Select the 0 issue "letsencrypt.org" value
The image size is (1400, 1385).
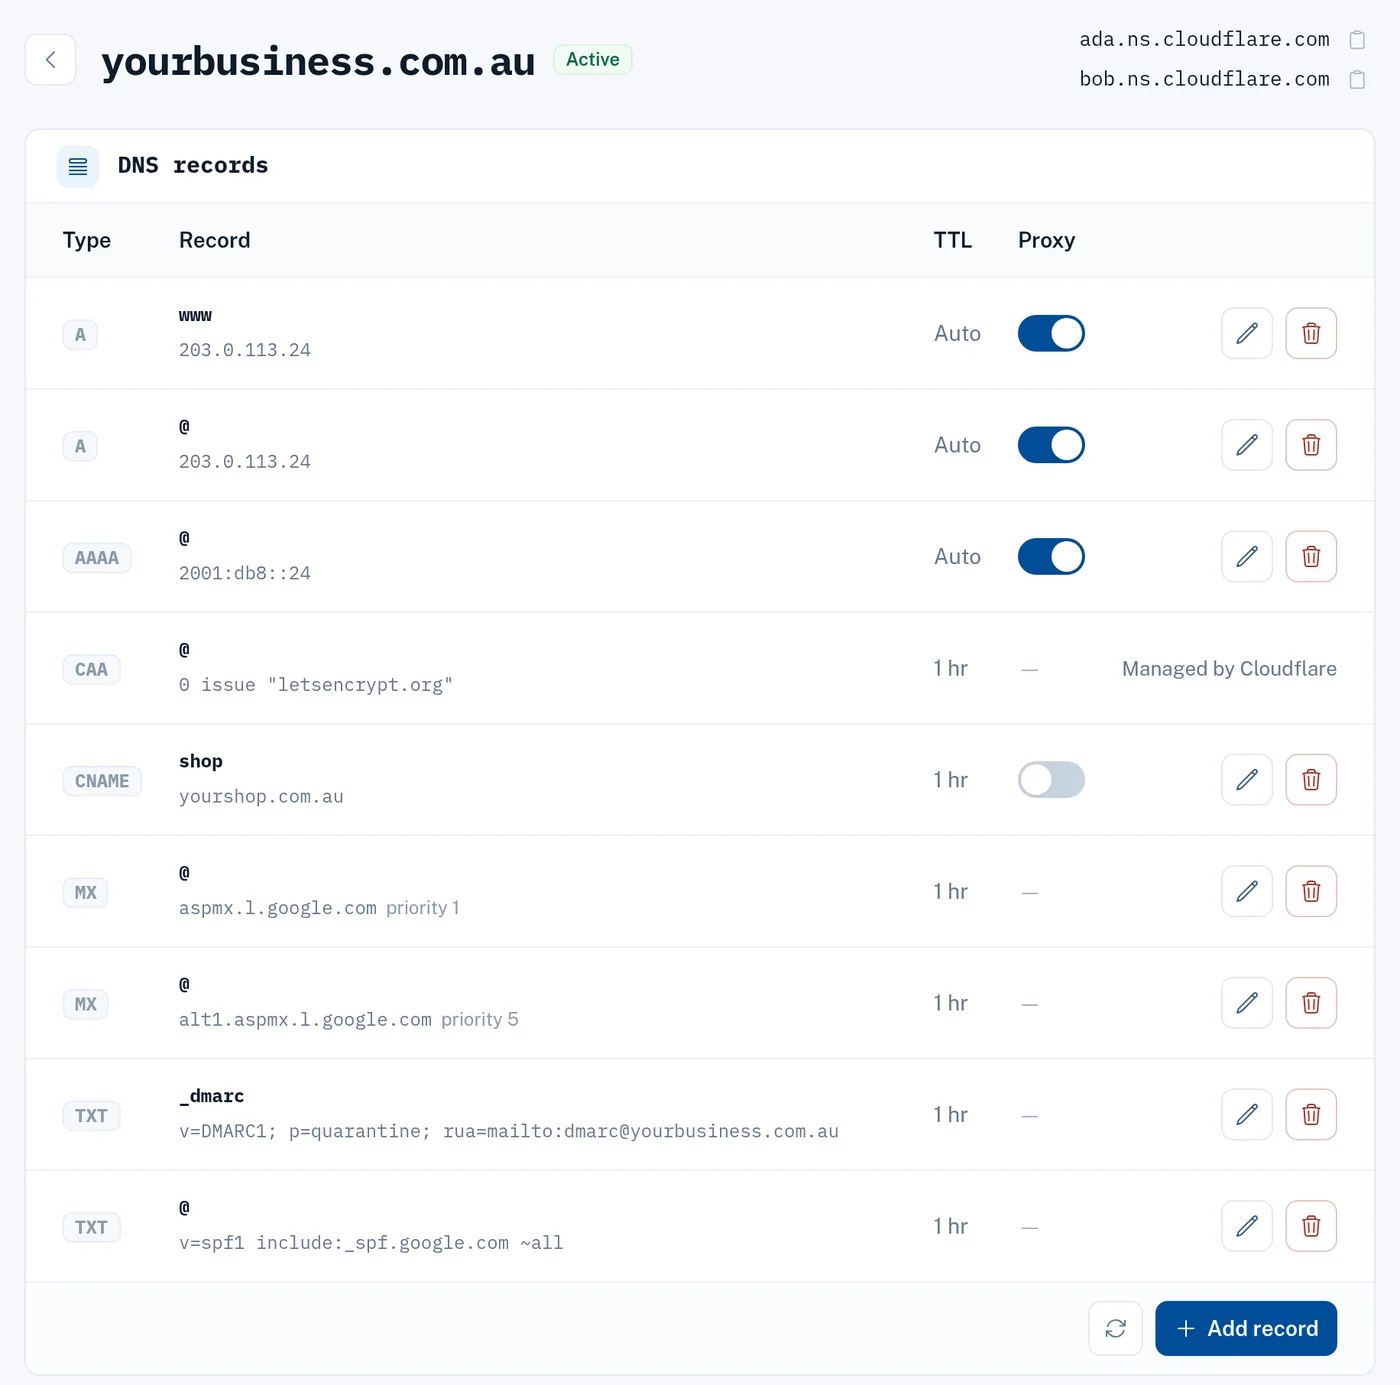pyautogui.click(x=316, y=685)
